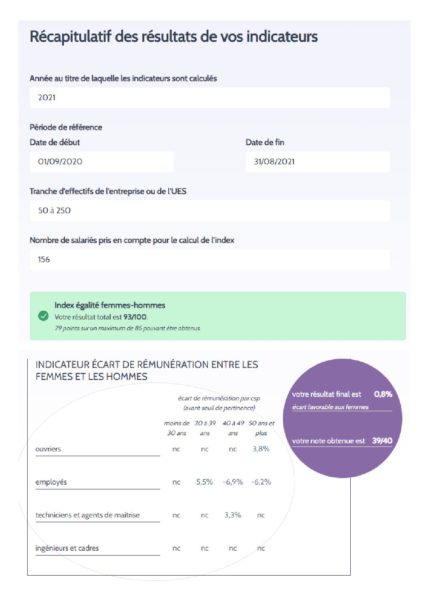The image size is (424, 600).
Task: Open the Tranche d'effectifs field 50 à 250
Action: click(x=210, y=210)
